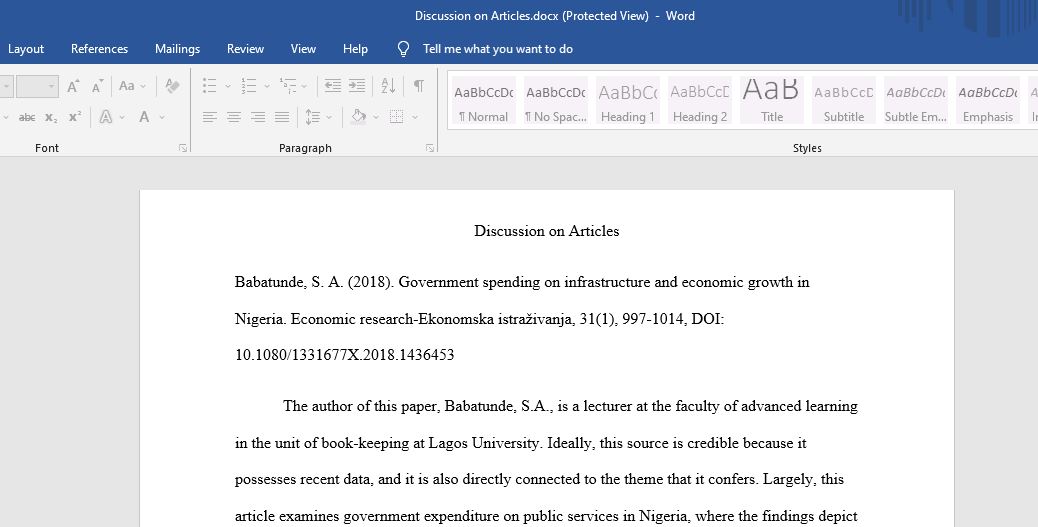This screenshot has width=1038, height=527.
Task: Apply the Subtle Emphasis style
Action: click(916, 100)
